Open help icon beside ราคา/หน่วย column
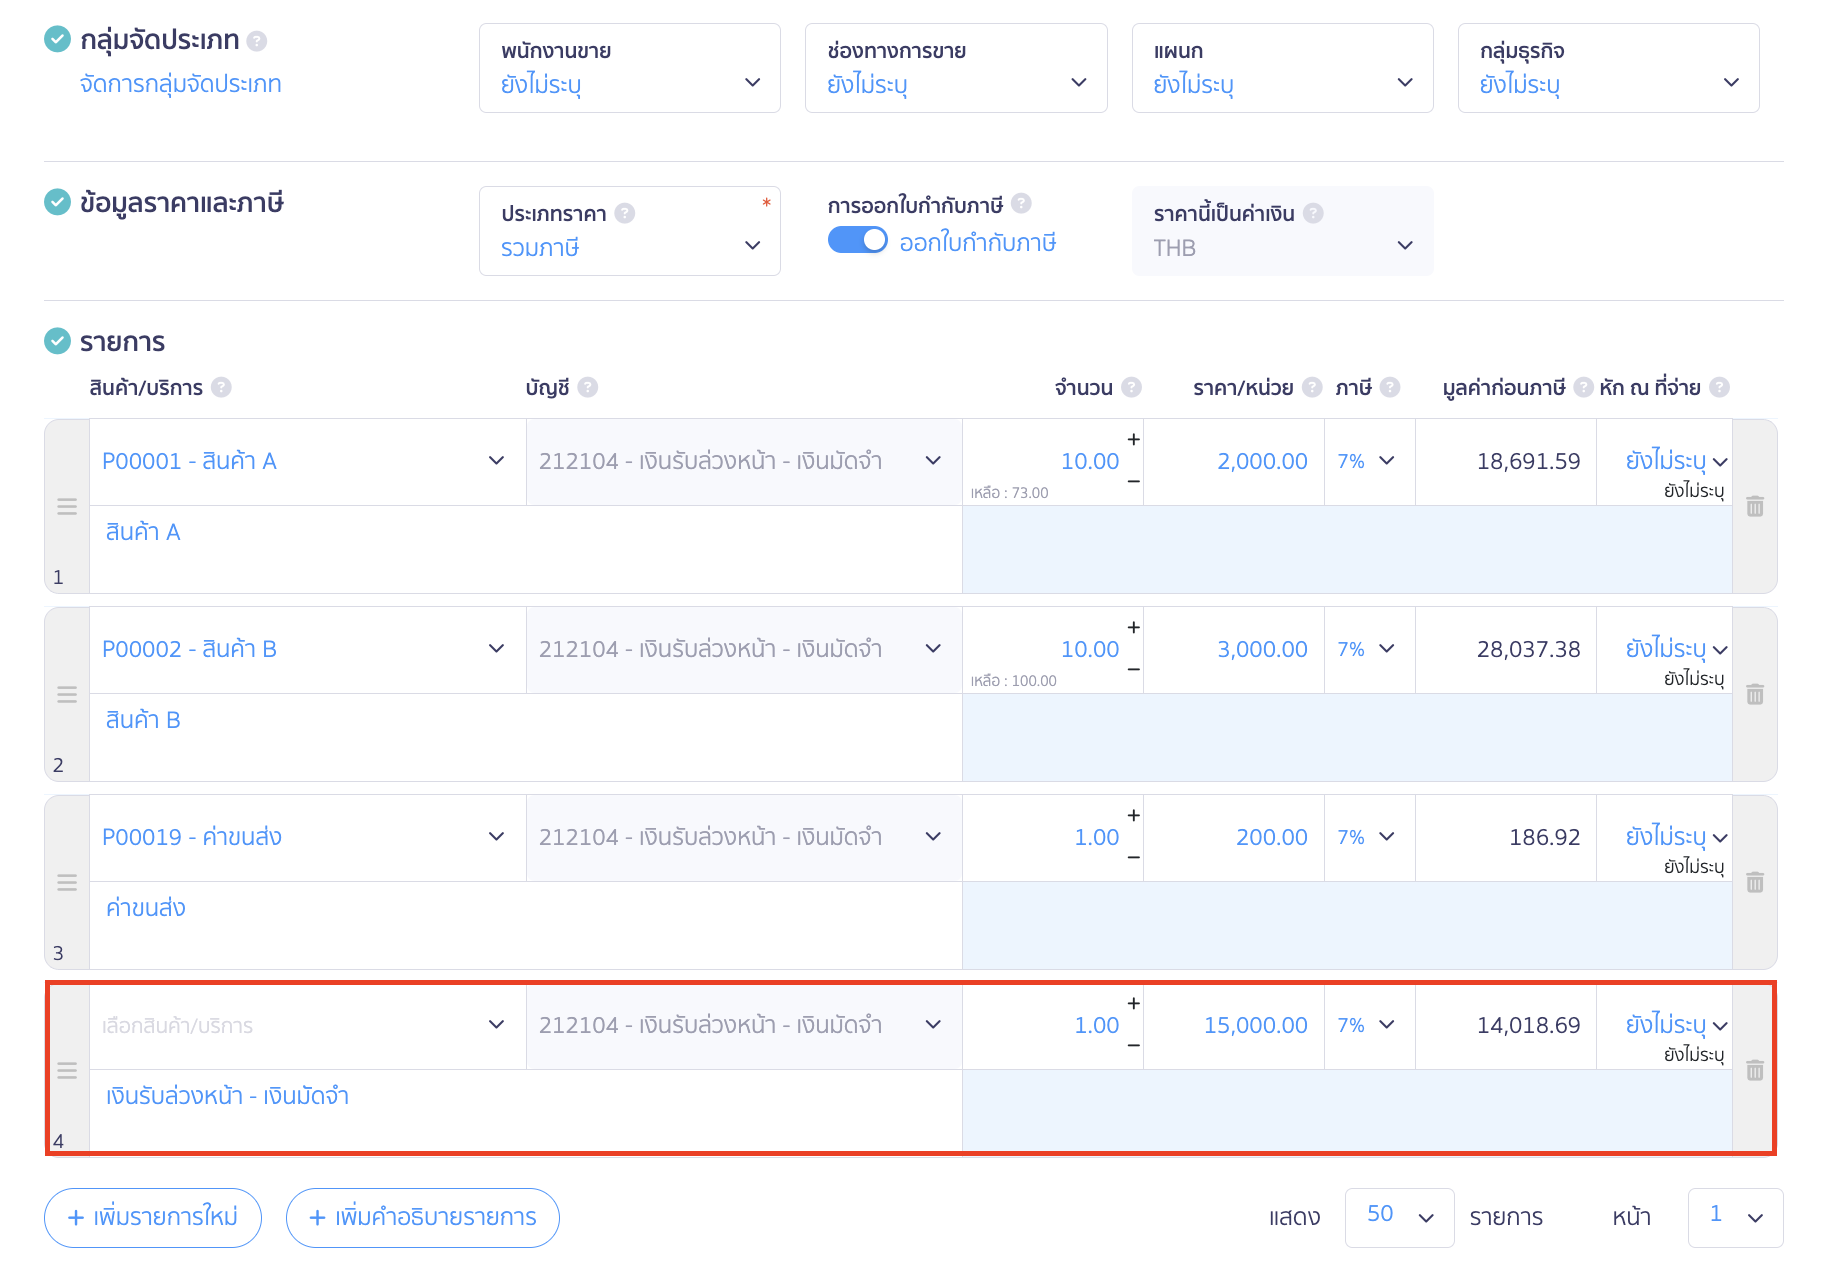The width and height of the screenshot is (1826, 1272). 1312,387
